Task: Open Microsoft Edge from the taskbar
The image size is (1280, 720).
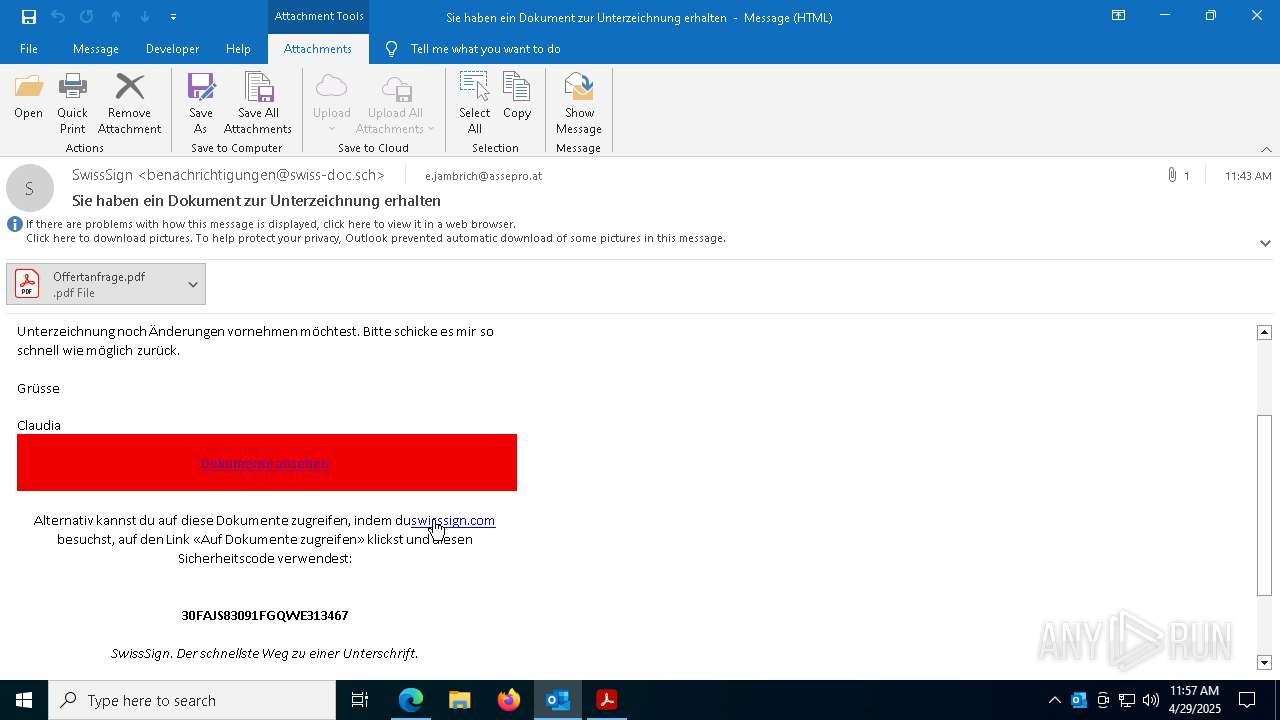Action: pyautogui.click(x=411, y=700)
